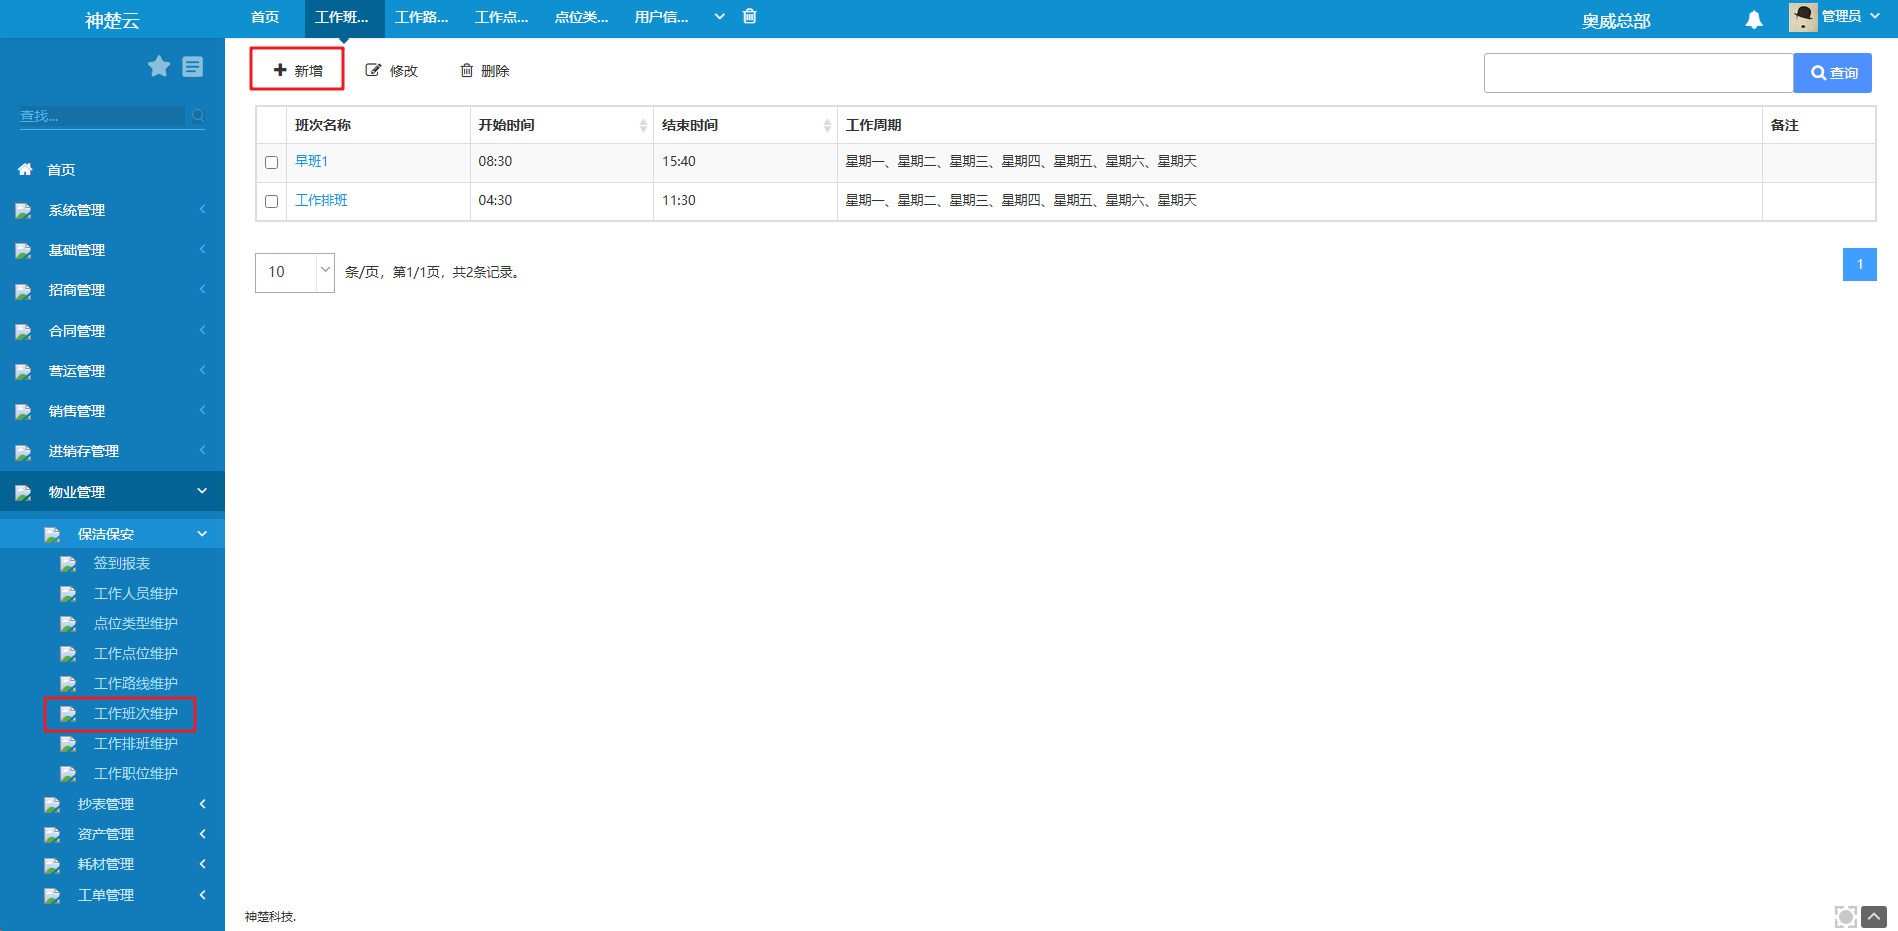
Task: Click the scroll-to-top arrow icon
Action: point(1874,917)
